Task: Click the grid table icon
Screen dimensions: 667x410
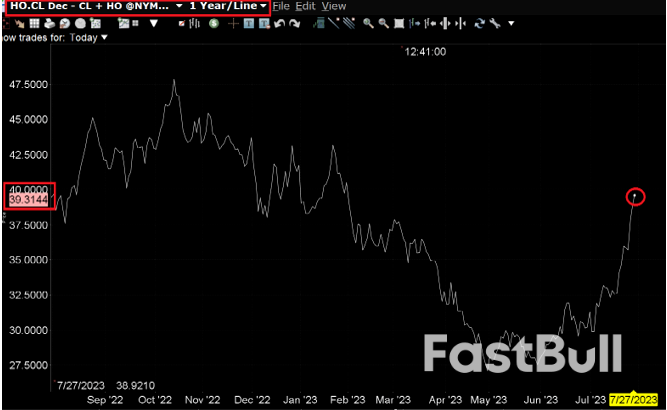Action: [34, 23]
